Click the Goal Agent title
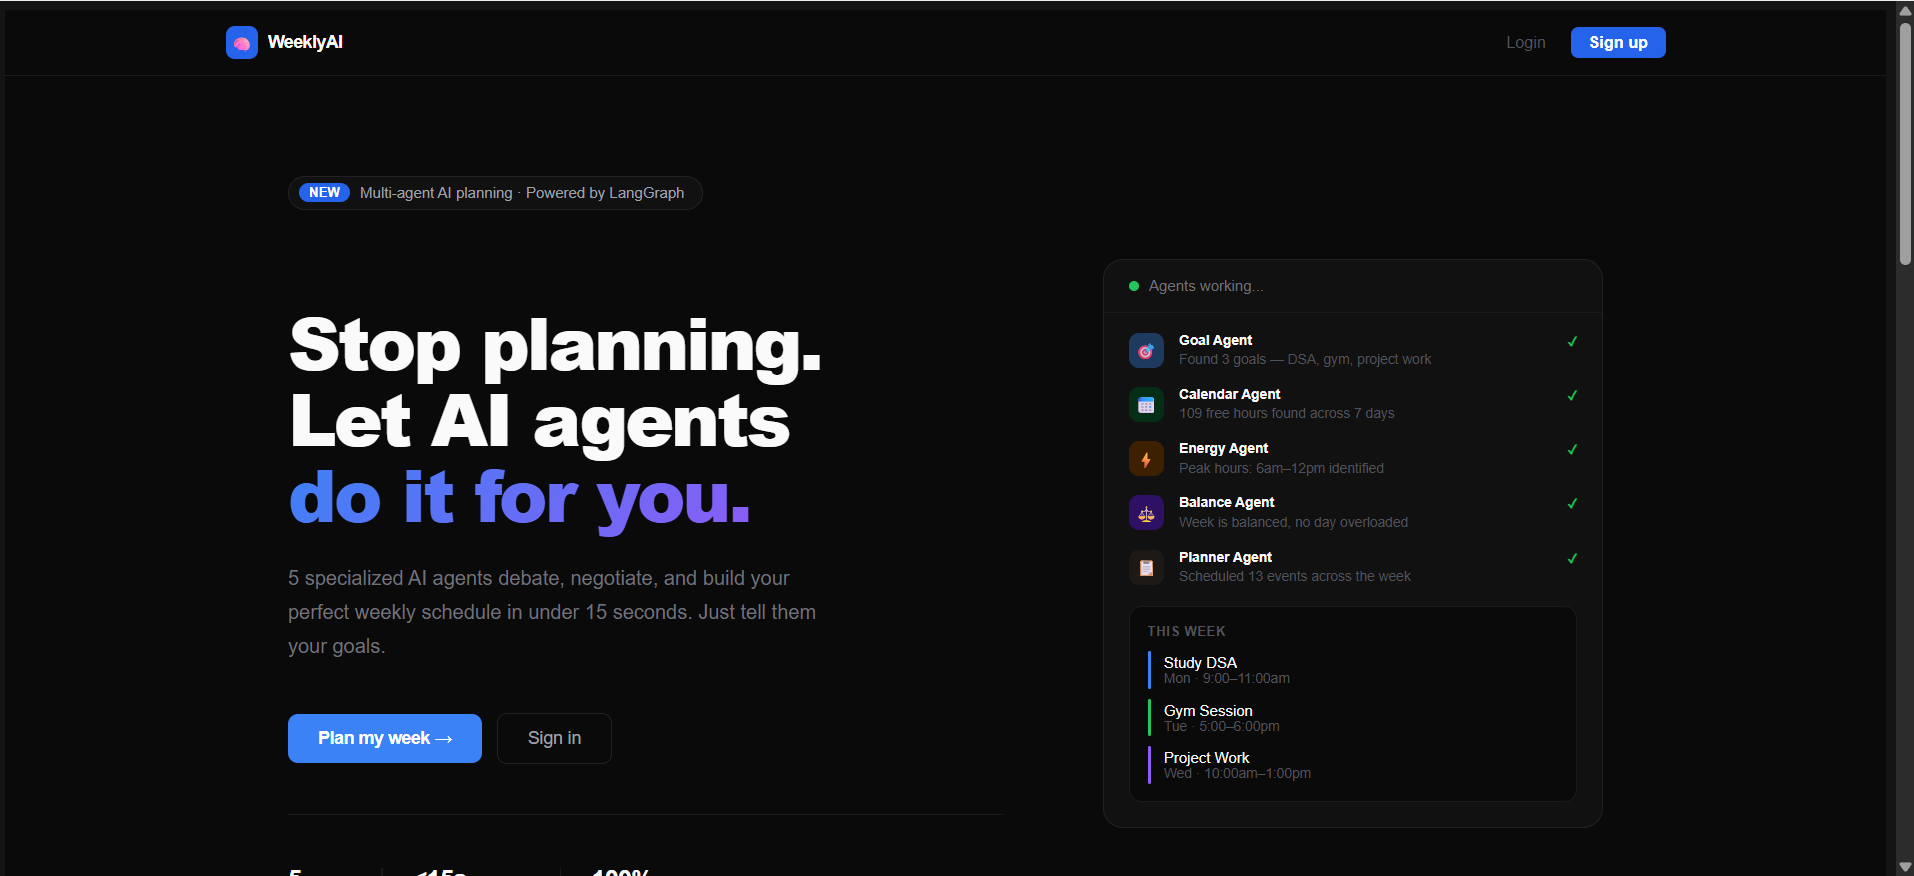Viewport: 1914px width, 876px height. tap(1215, 340)
